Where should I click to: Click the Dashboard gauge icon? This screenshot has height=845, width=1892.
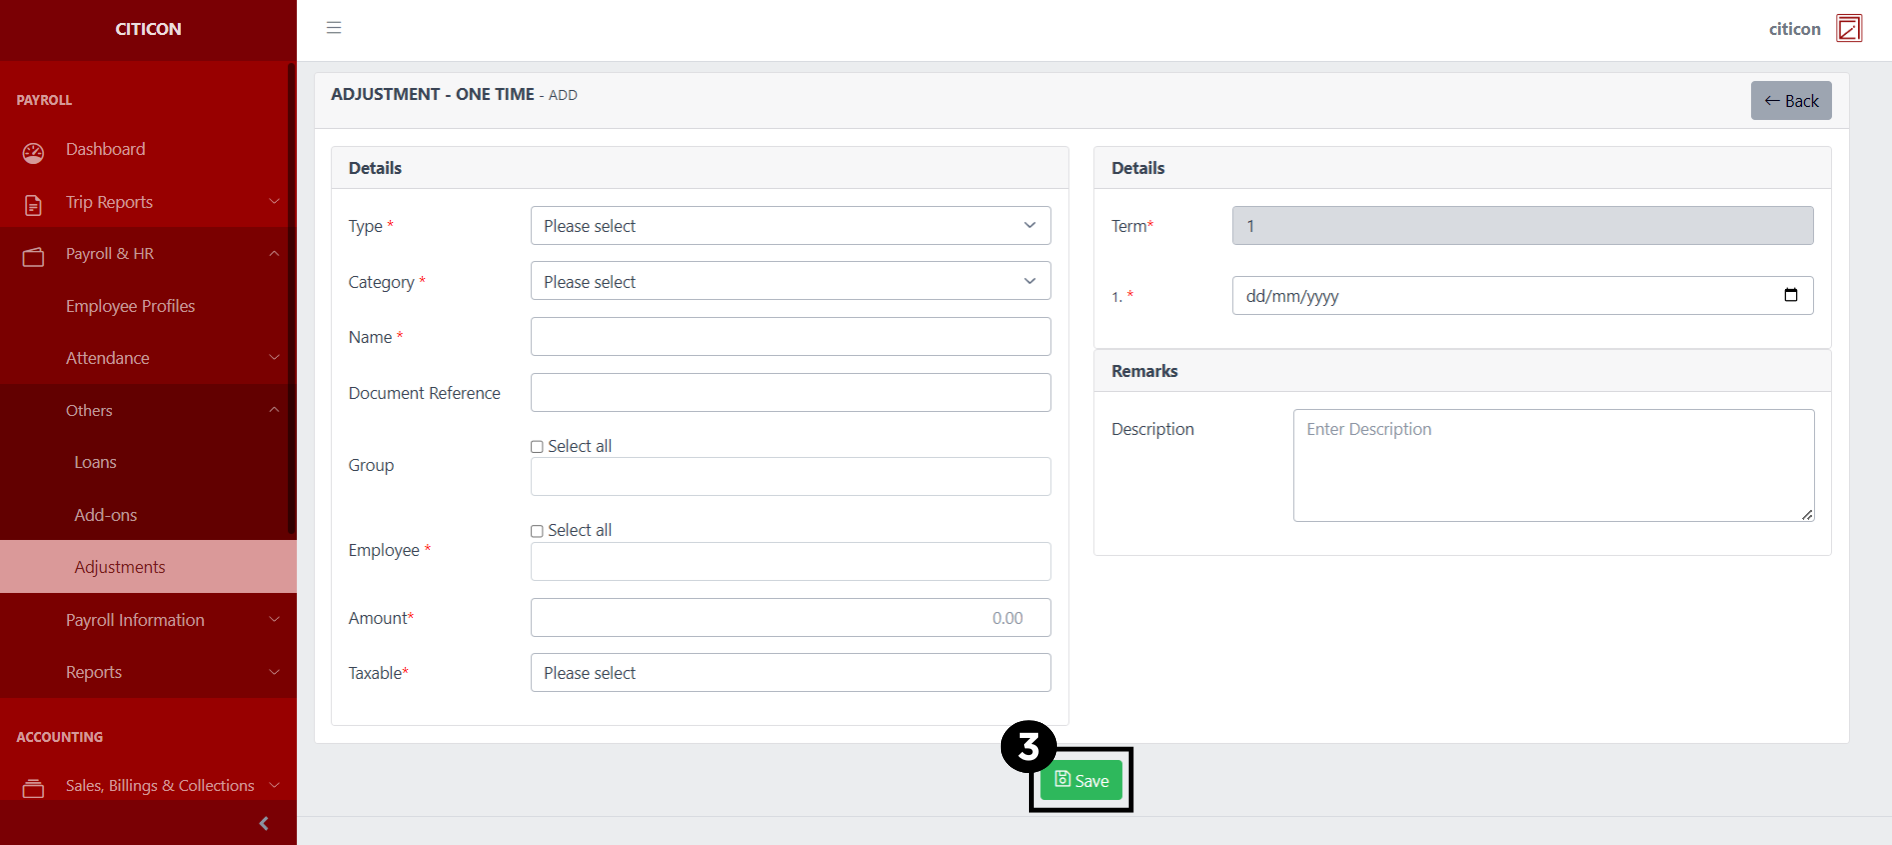[x=33, y=152]
